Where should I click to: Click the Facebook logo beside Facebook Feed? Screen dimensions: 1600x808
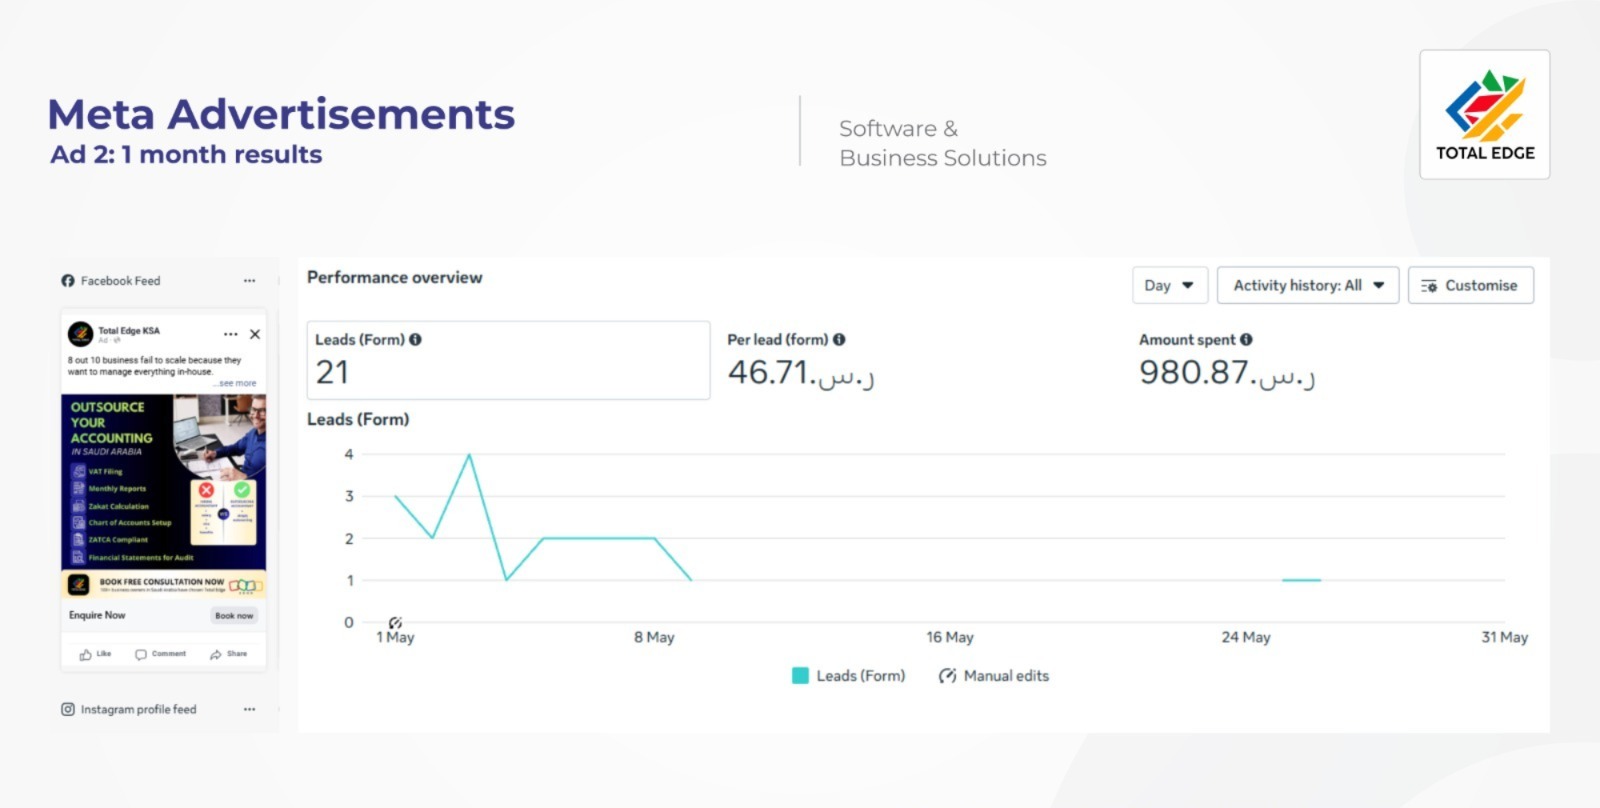68,281
